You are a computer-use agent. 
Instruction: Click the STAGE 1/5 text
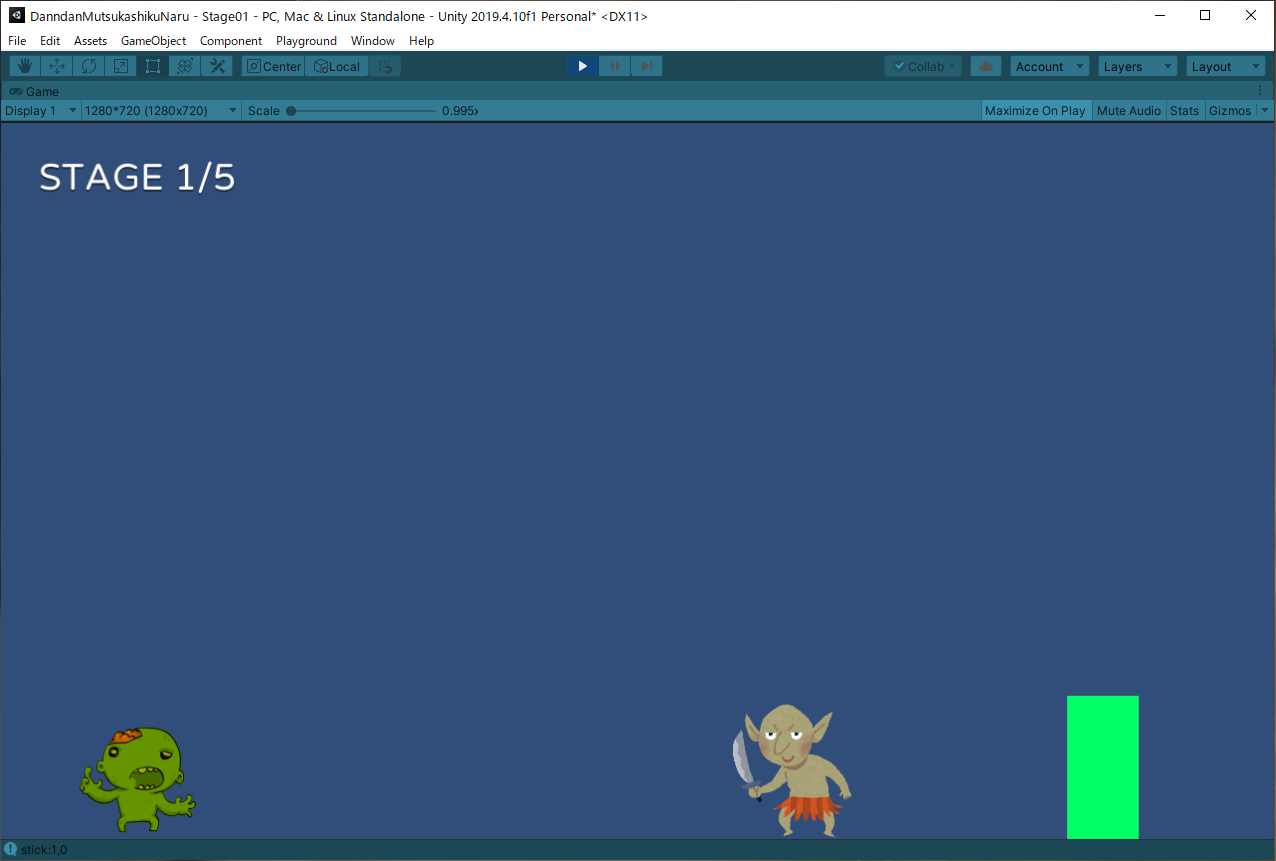pyautogui.click(x=137, y=177)
